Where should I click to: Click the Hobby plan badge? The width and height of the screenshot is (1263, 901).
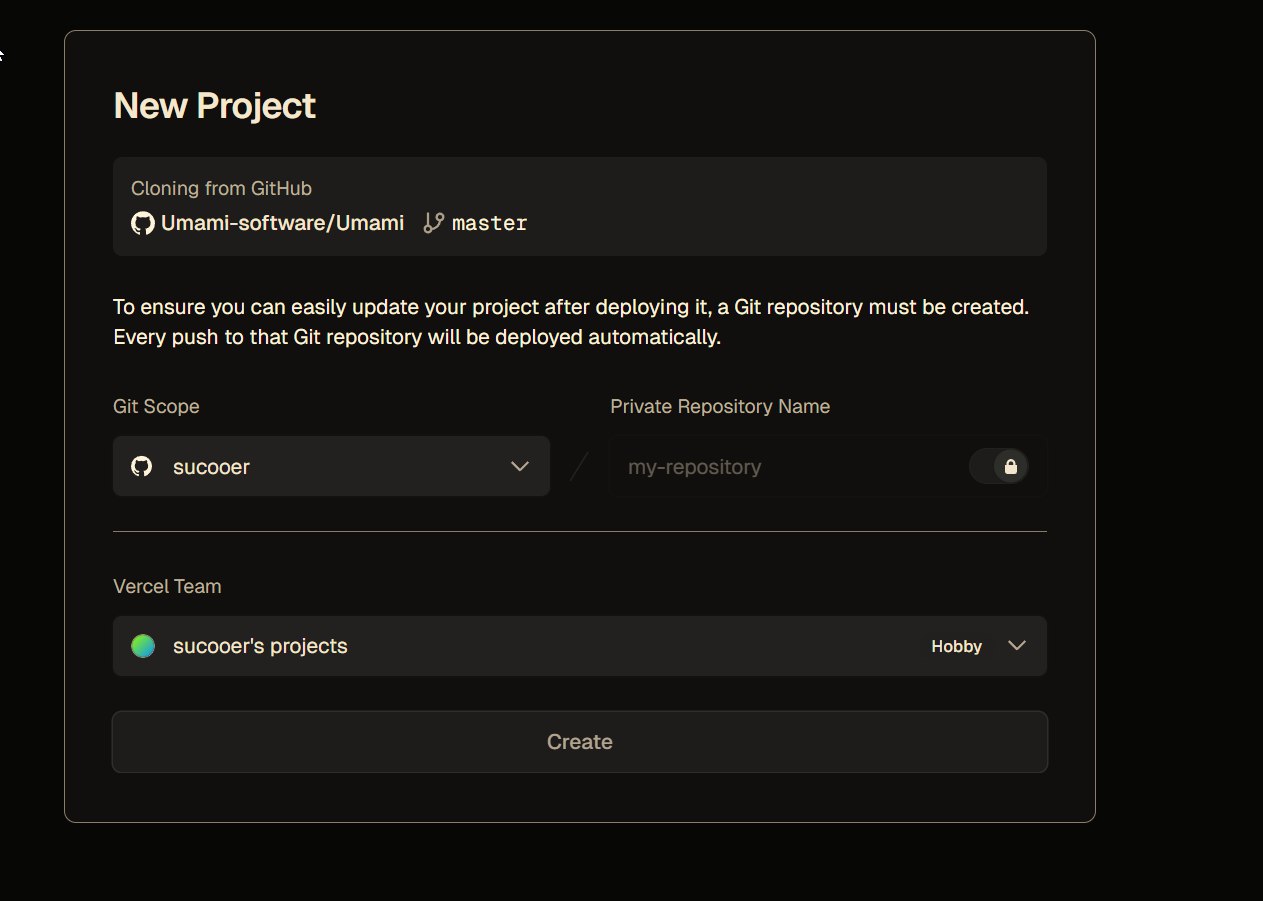pyautogui.click(x=956, y=646)
